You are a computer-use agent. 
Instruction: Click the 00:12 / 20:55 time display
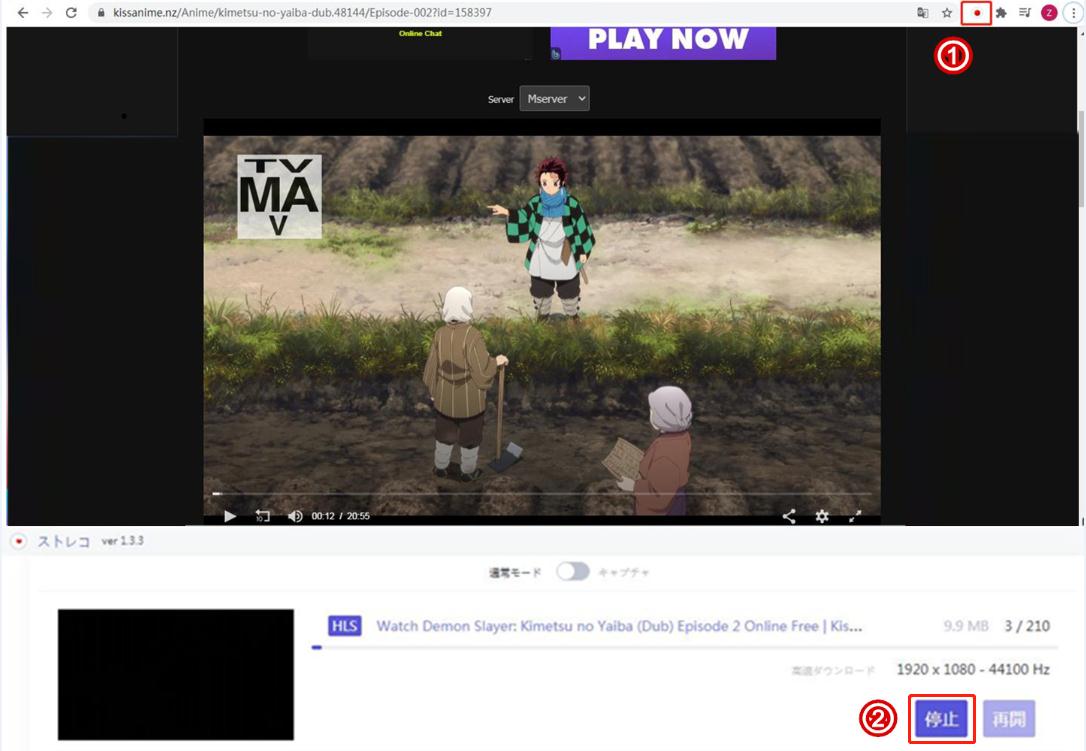click(340, 516)
